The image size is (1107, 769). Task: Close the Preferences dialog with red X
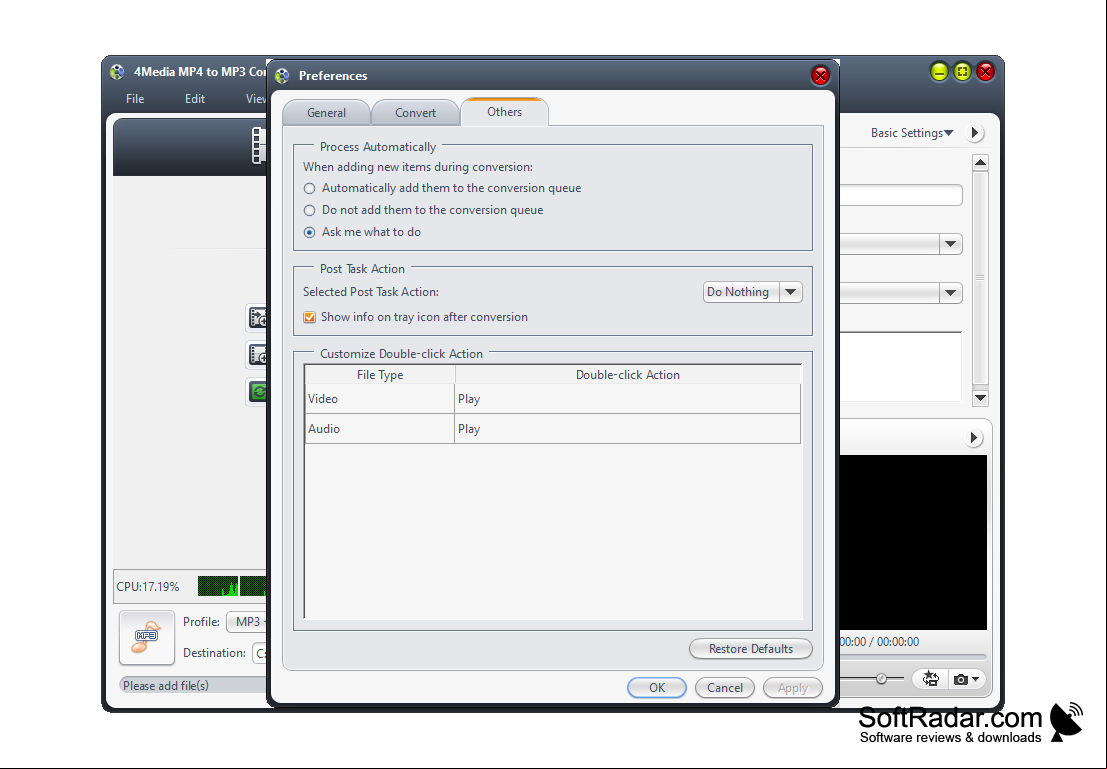pos(820,76)
